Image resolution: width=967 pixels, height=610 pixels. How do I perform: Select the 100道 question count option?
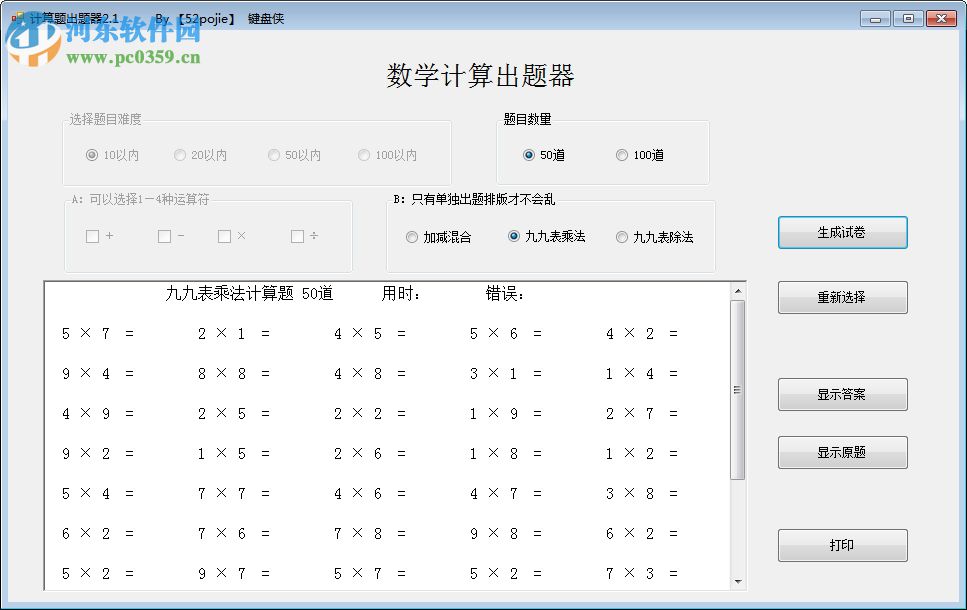[621, 155]
